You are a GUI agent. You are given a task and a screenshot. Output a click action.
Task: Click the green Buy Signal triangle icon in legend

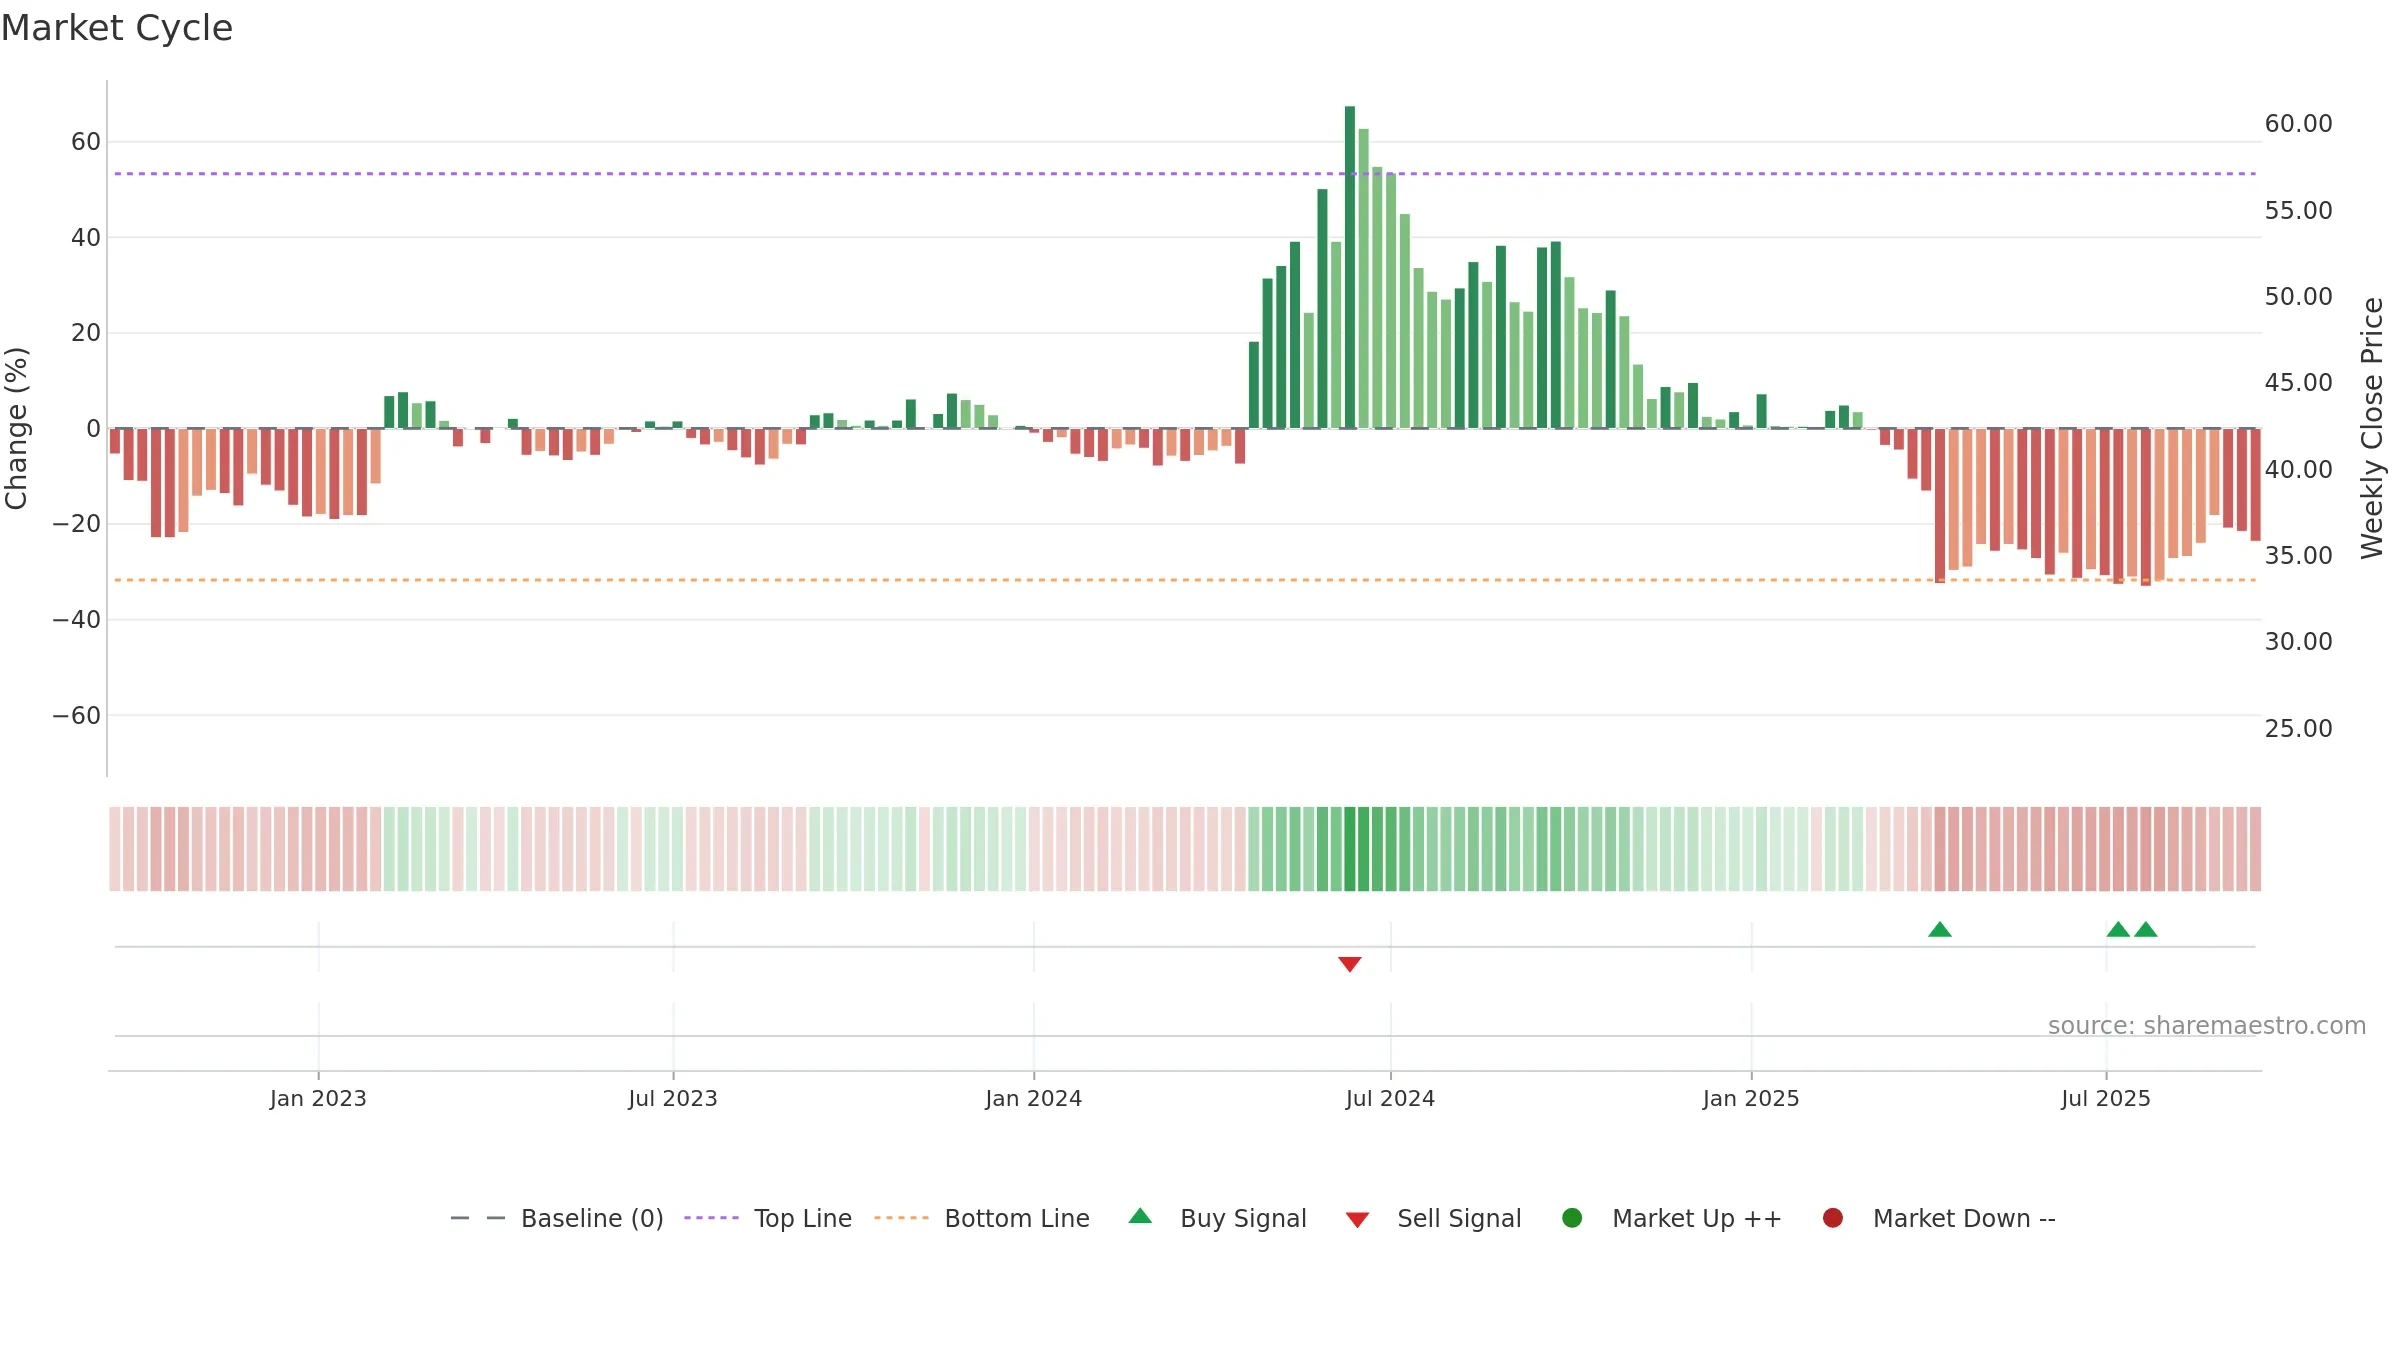click(1140, 1217)
